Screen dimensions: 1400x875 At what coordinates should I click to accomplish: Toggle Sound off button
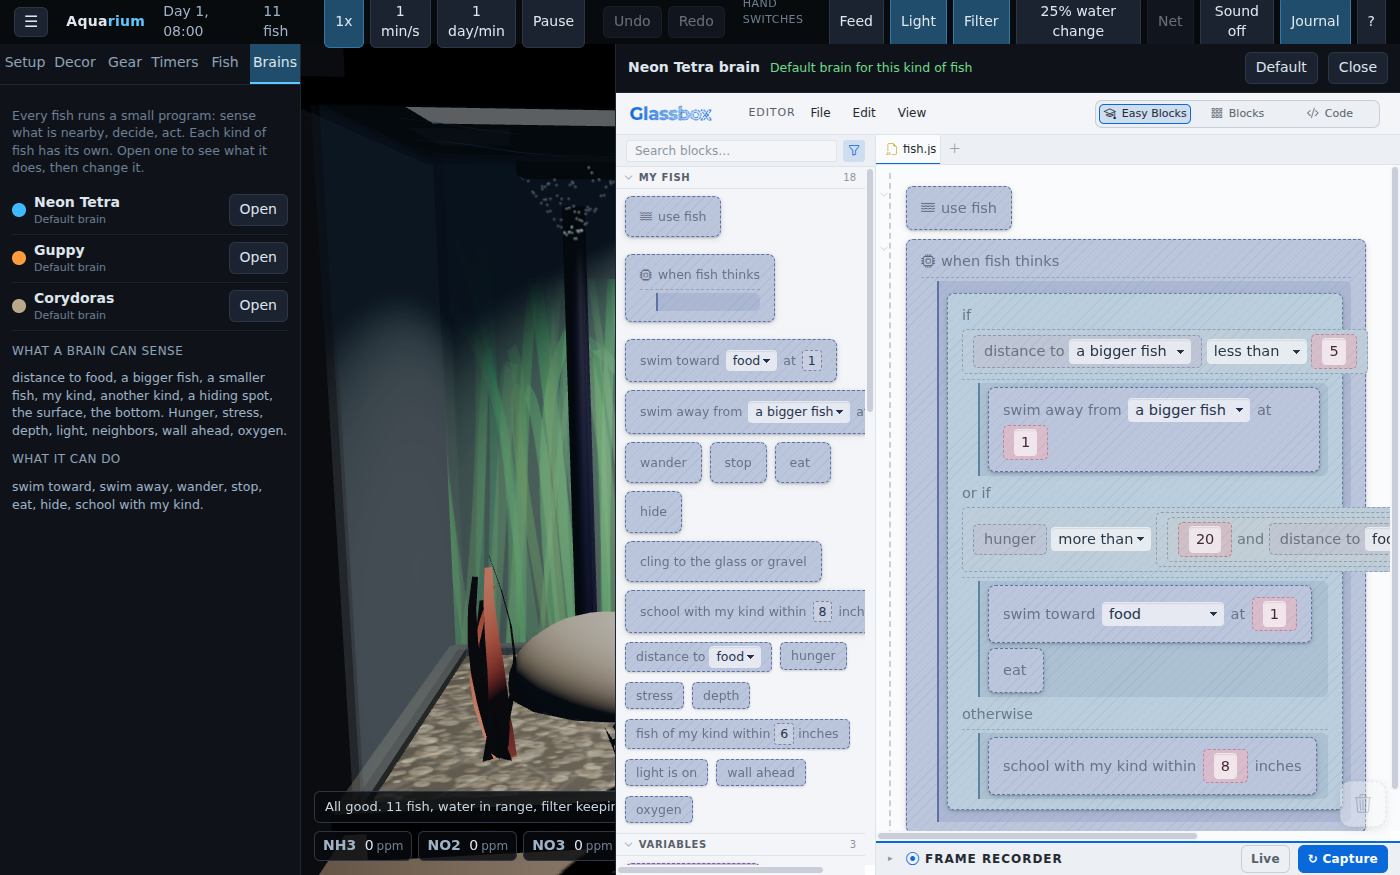(1237, 21)
